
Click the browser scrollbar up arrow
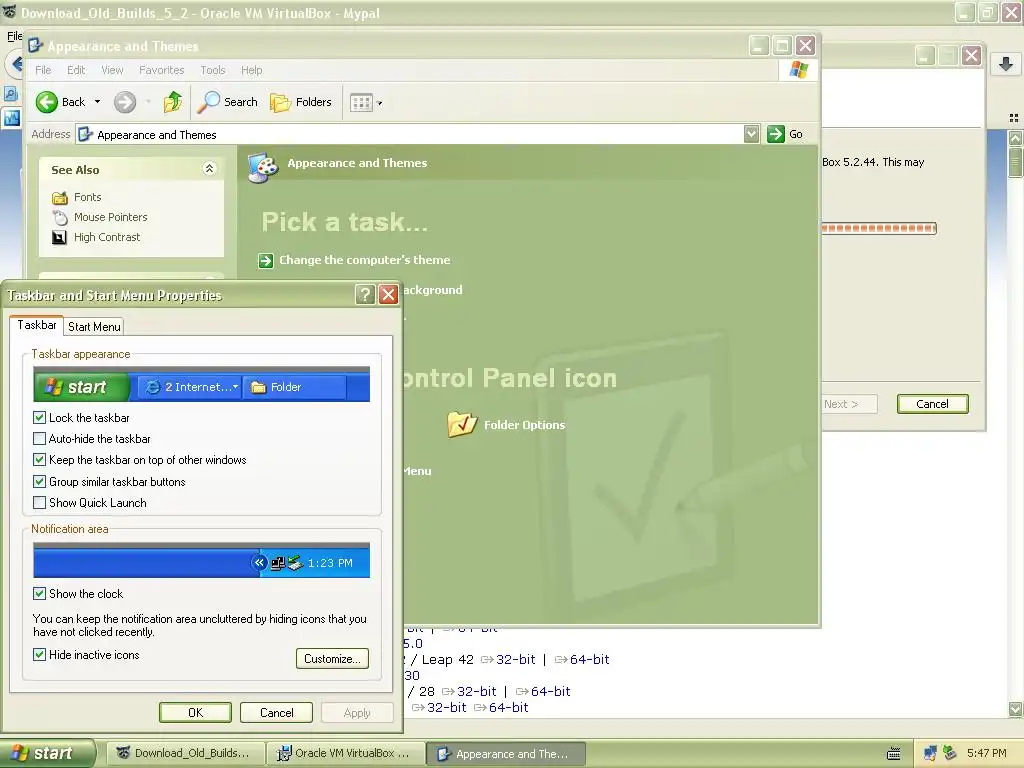click(1015, 138)
